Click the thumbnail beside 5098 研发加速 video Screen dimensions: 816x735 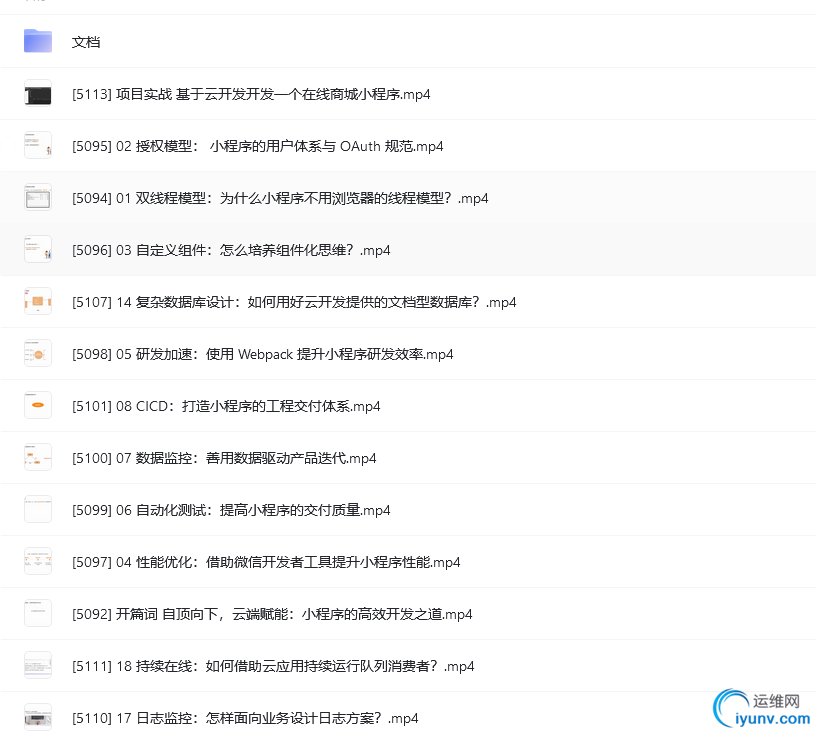pyautogui.click(x=37, y=353)
